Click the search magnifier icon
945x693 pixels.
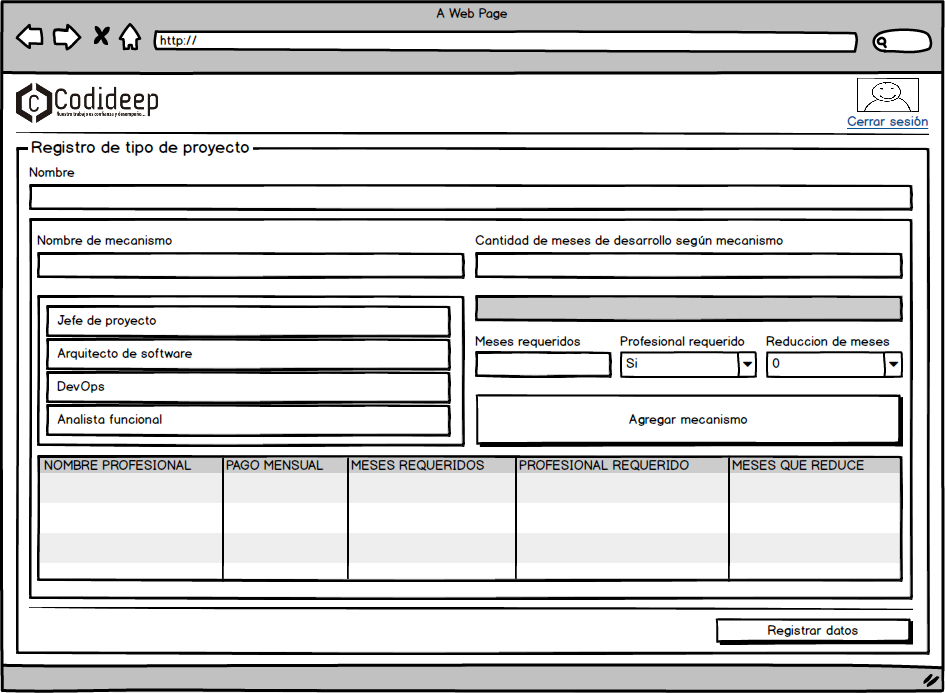point(882,42)
